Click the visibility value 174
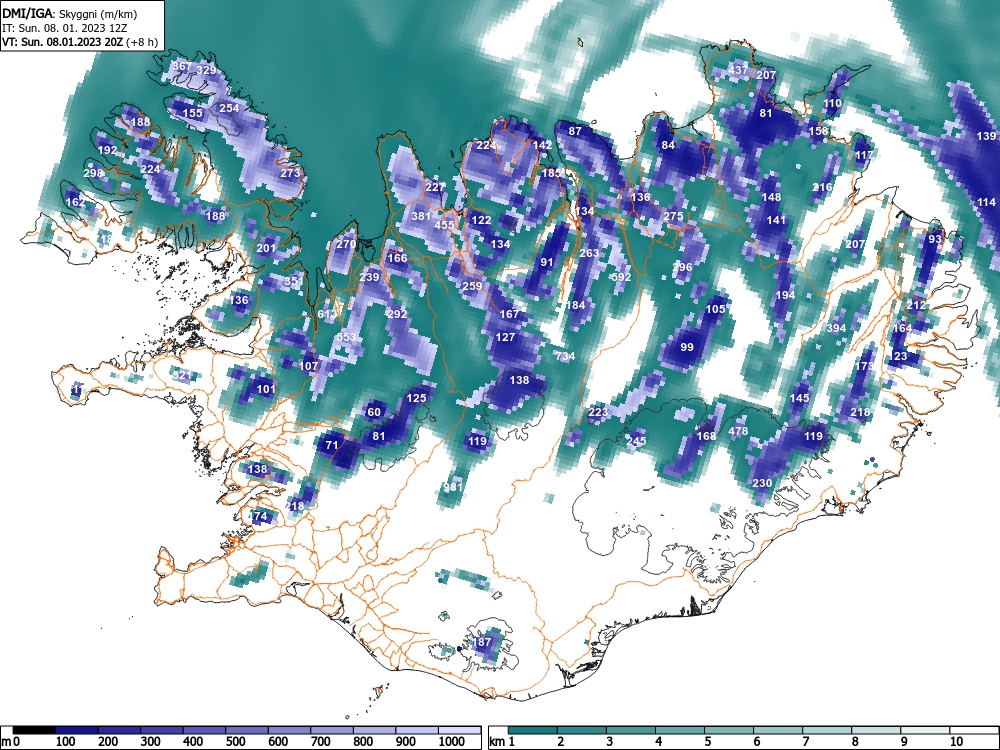 [x=258, y=516]
